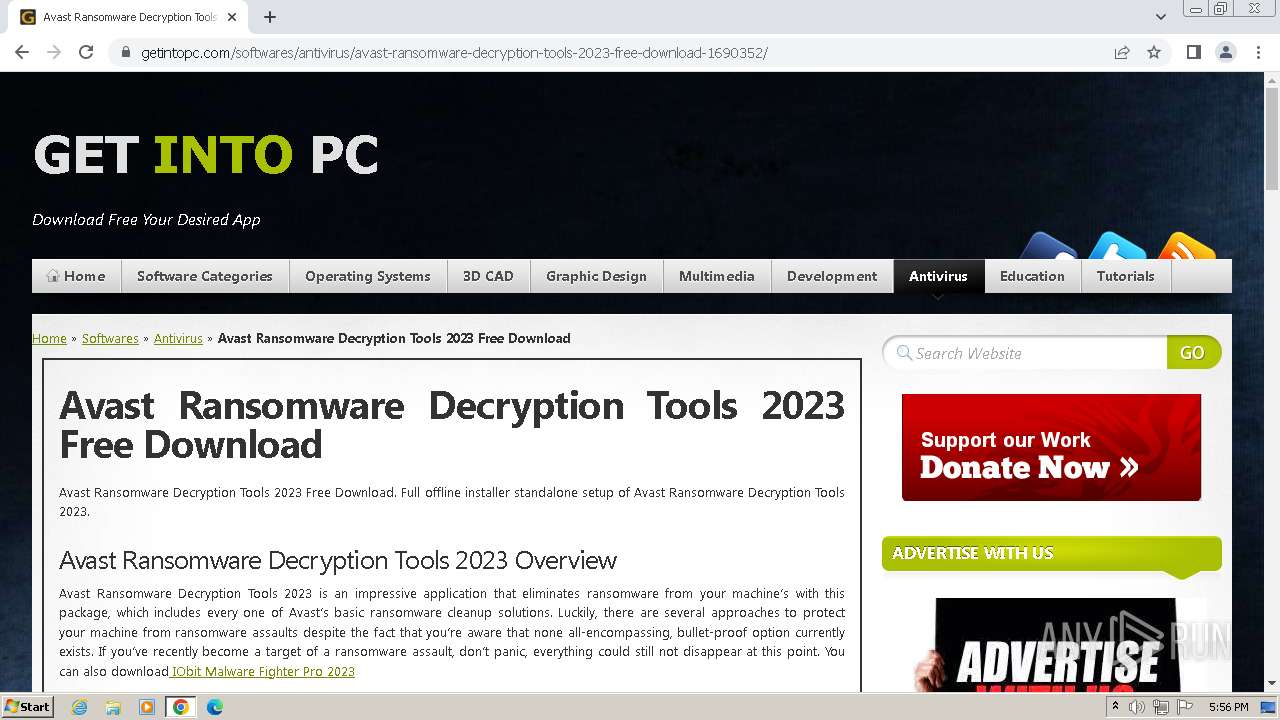Open the File Explorer taskbar icon
This screenshot has width=1280, height=720.
113,707
